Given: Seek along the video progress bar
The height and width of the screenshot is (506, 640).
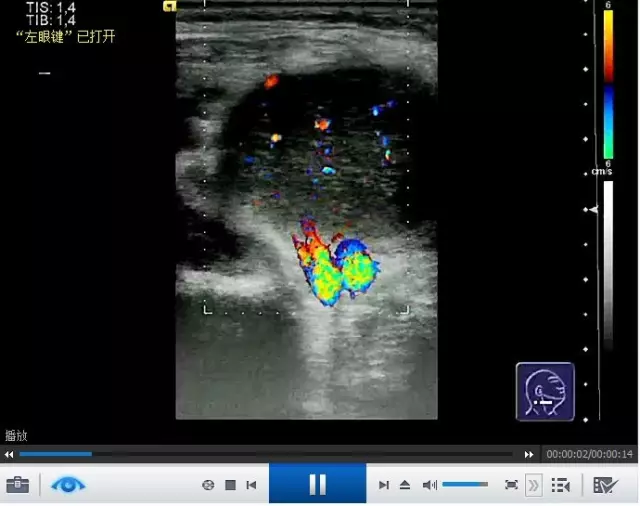Looking at the screenshot, I should tap(270, 455).
